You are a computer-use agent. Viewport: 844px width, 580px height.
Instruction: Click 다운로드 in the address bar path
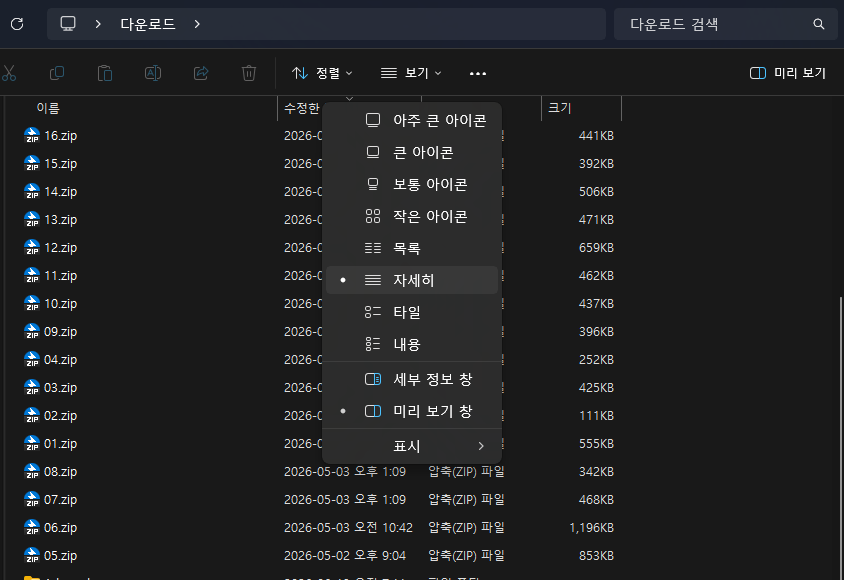[x=147, y=24]
